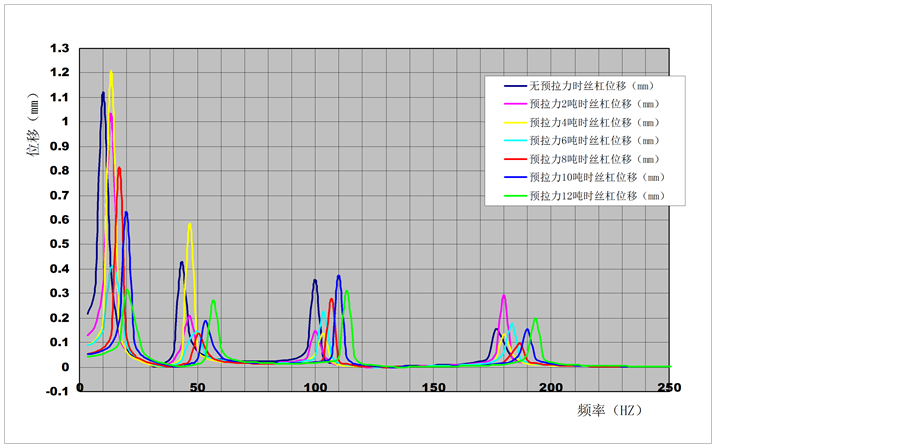Click the 250 tick label on X-axis
This screenshot has width=899, height=448.
pos(668,387)
